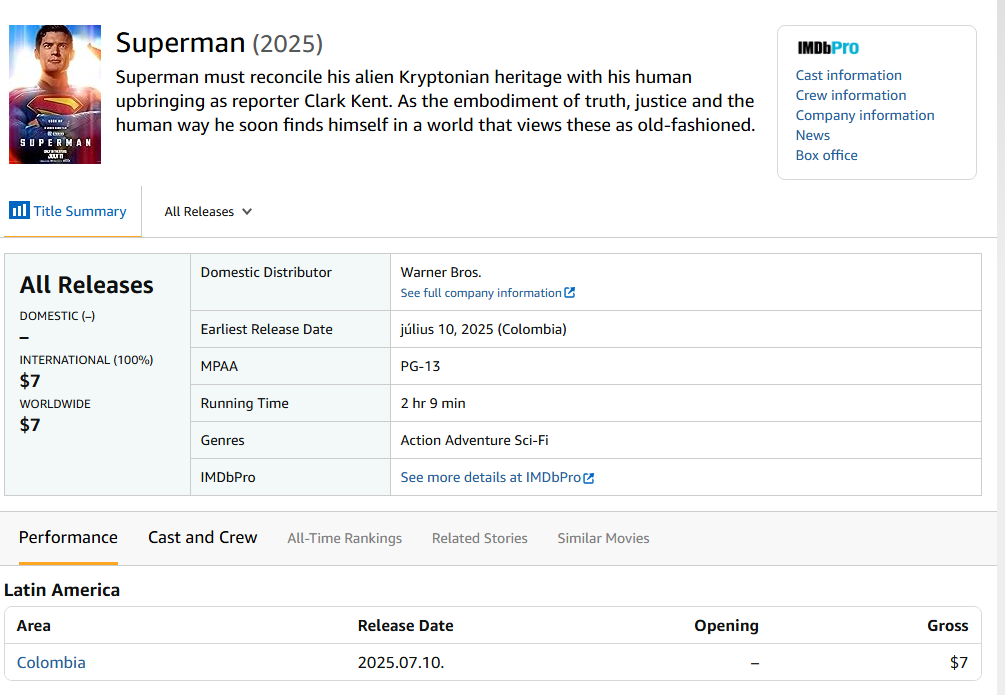Click the DOMESTIC (–) label
This screenshot has height=695, width=1005.
coord(57,316)
